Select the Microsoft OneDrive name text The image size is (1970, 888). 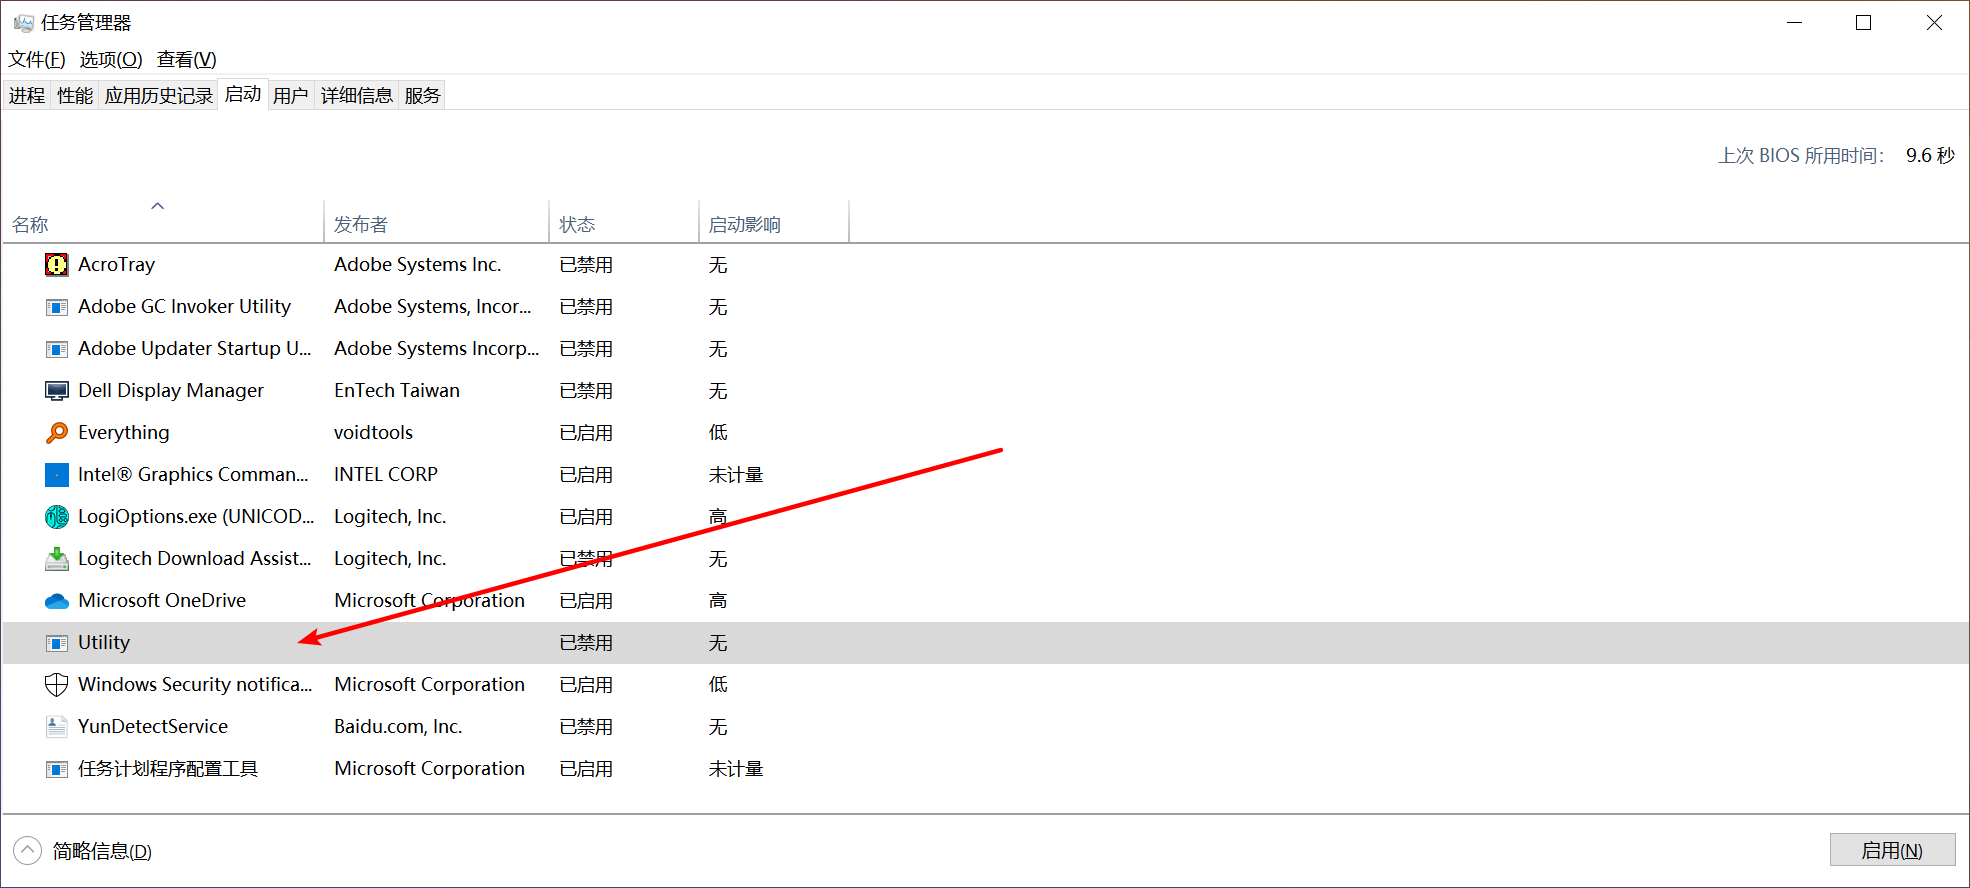pos(162,600)
